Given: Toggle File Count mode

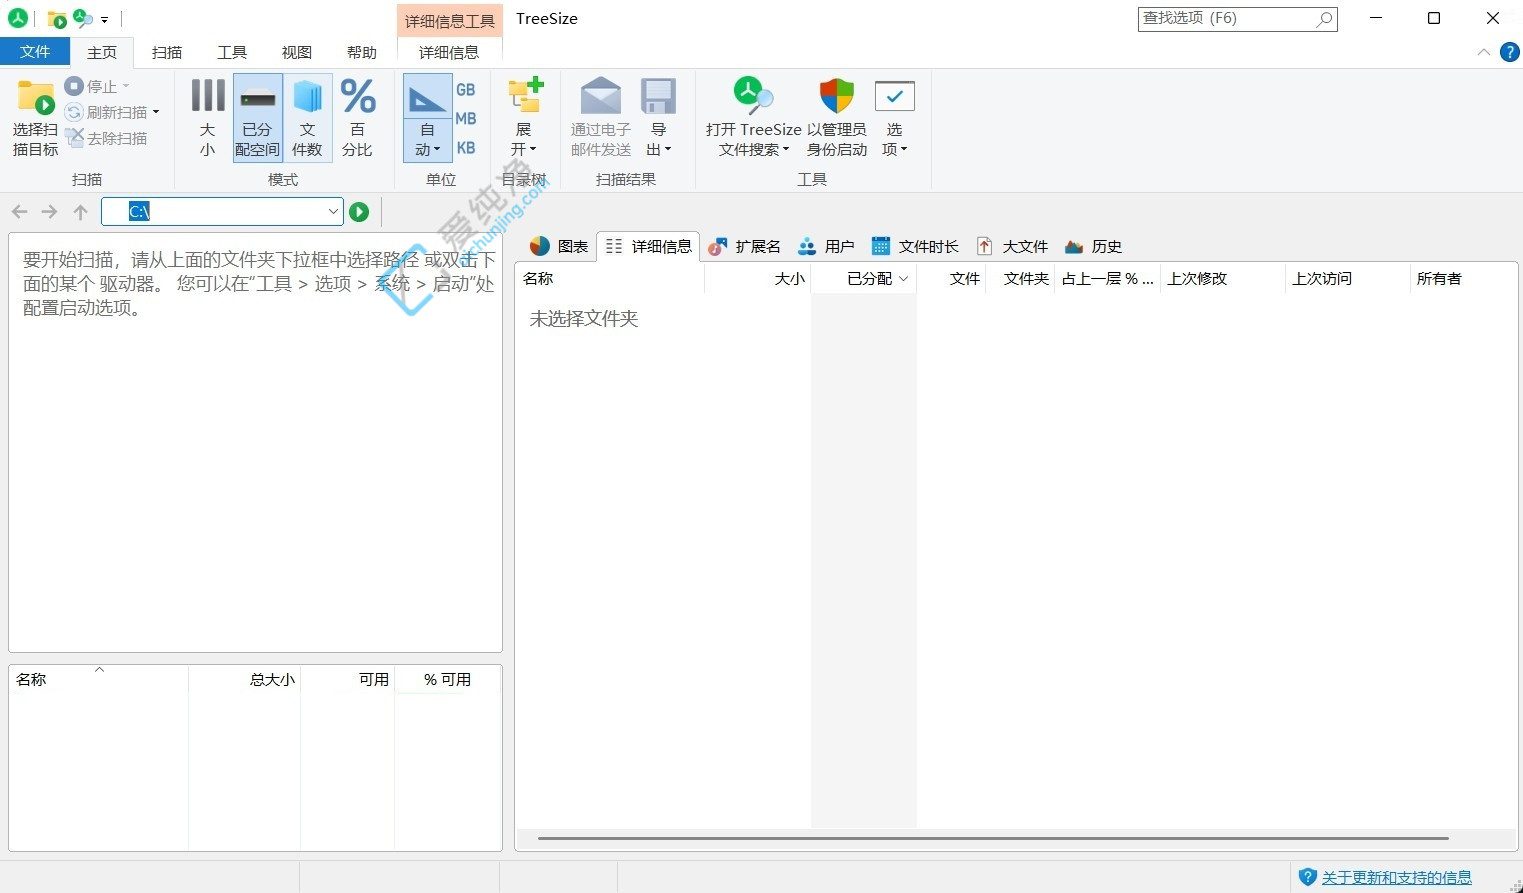Looking at the screenshot, I should 308,118.
